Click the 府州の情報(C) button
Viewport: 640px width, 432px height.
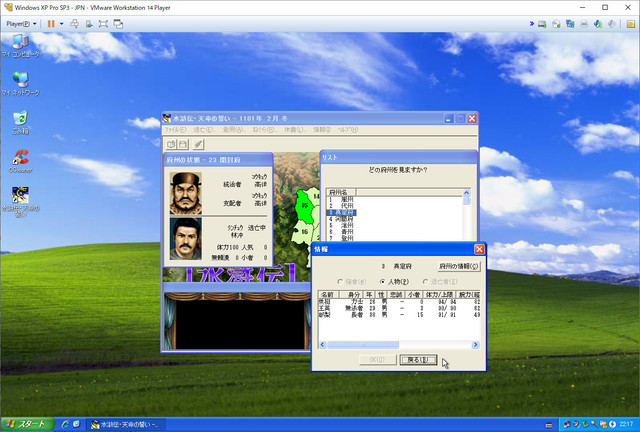coord(459,266)
